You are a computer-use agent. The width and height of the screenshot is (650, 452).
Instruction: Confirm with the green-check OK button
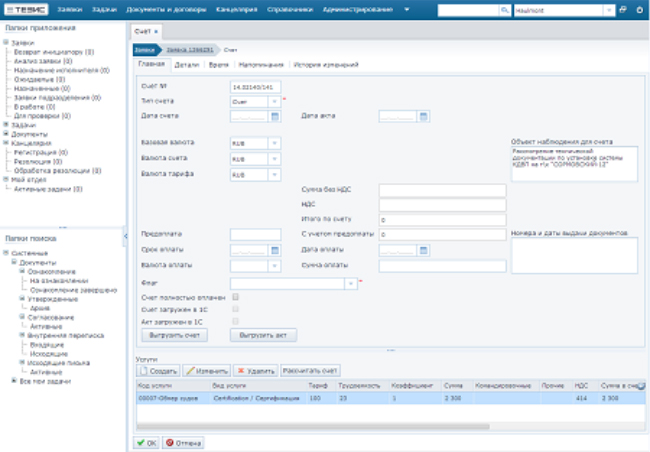pyautogui.click(x=146, y=443)
